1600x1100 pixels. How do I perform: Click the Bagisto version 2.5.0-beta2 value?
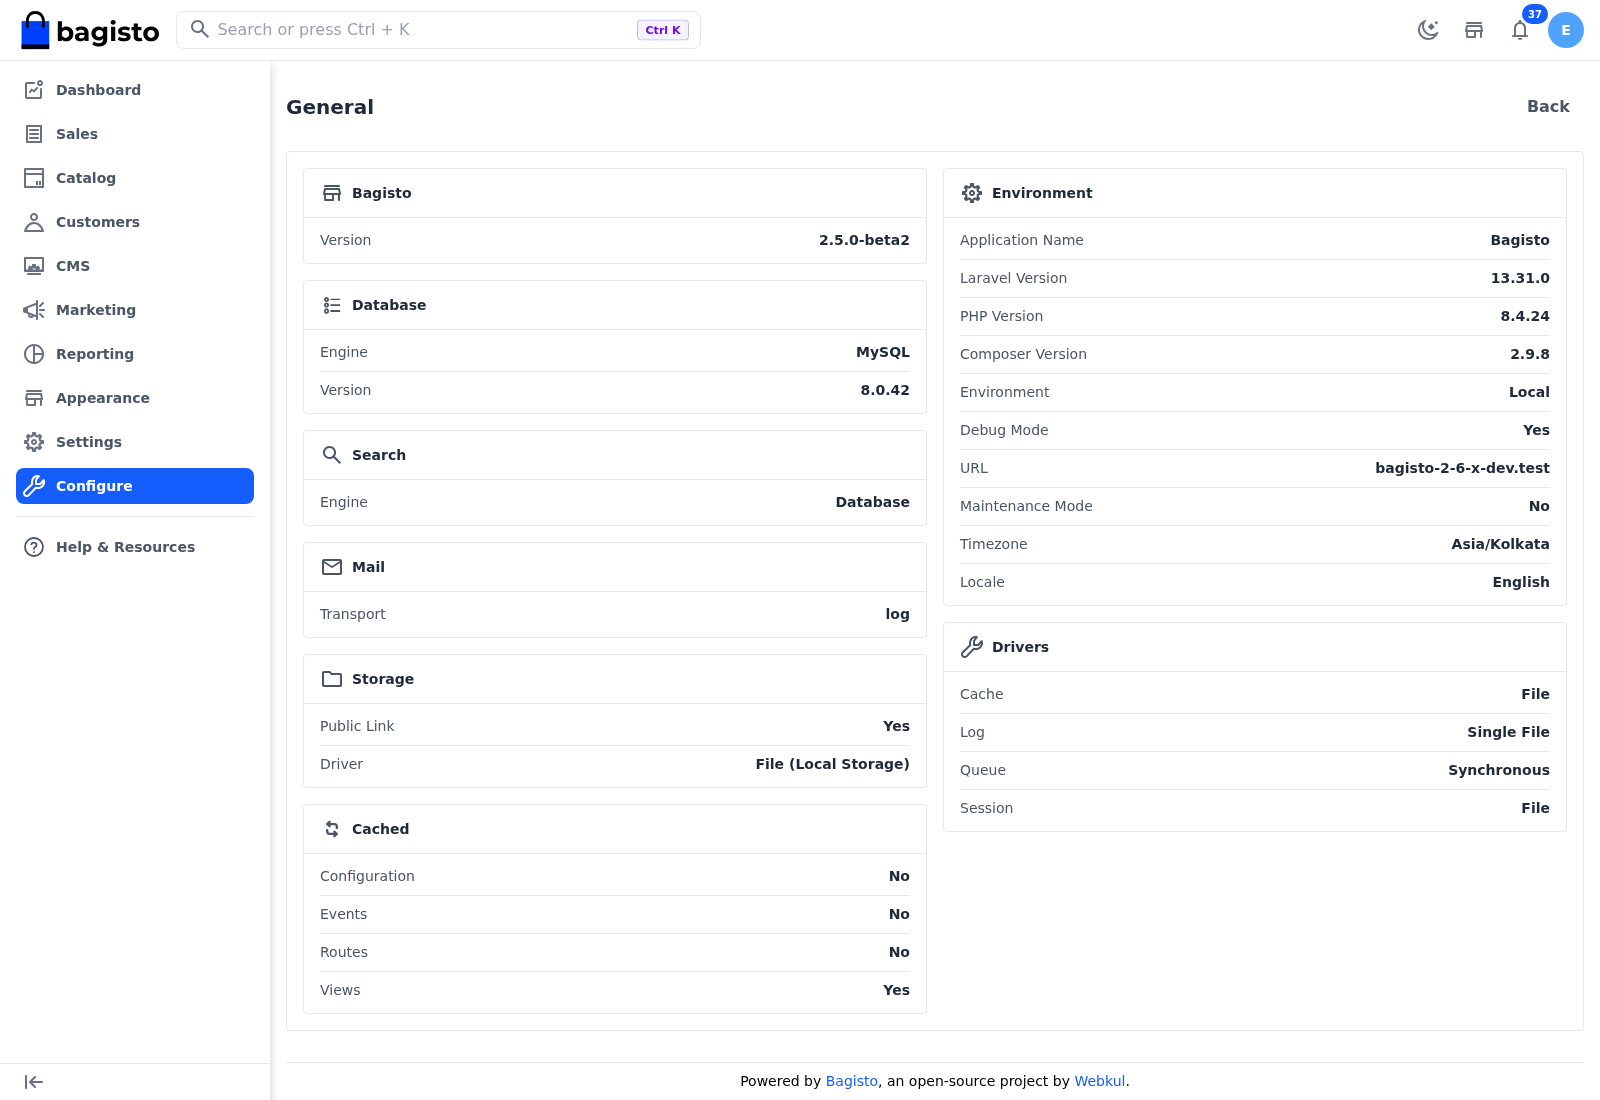click(x=864, y=240)
